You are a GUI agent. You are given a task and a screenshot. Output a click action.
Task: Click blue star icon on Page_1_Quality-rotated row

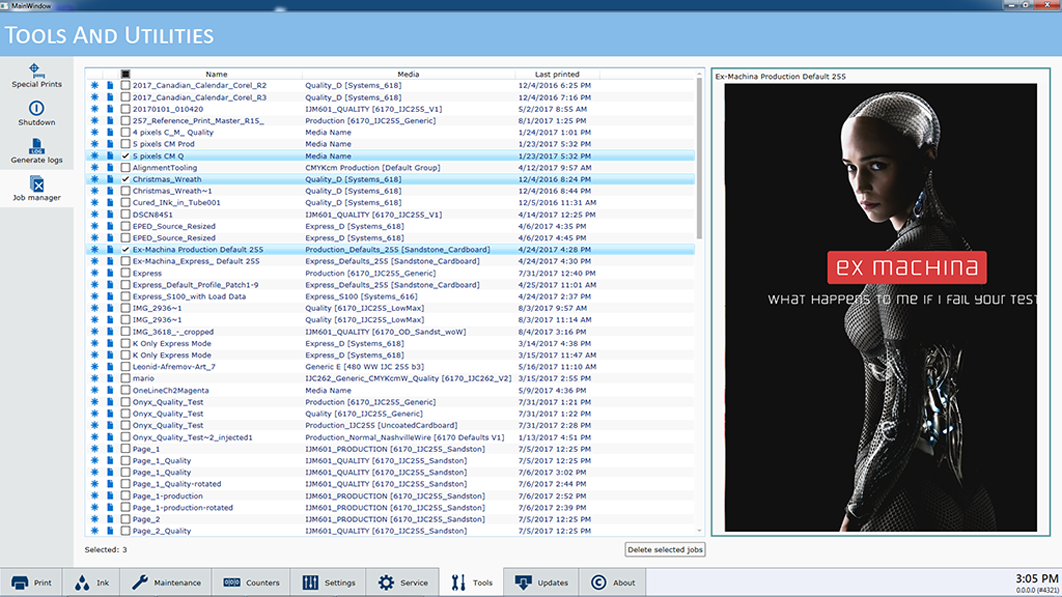[x=94, y=484]
